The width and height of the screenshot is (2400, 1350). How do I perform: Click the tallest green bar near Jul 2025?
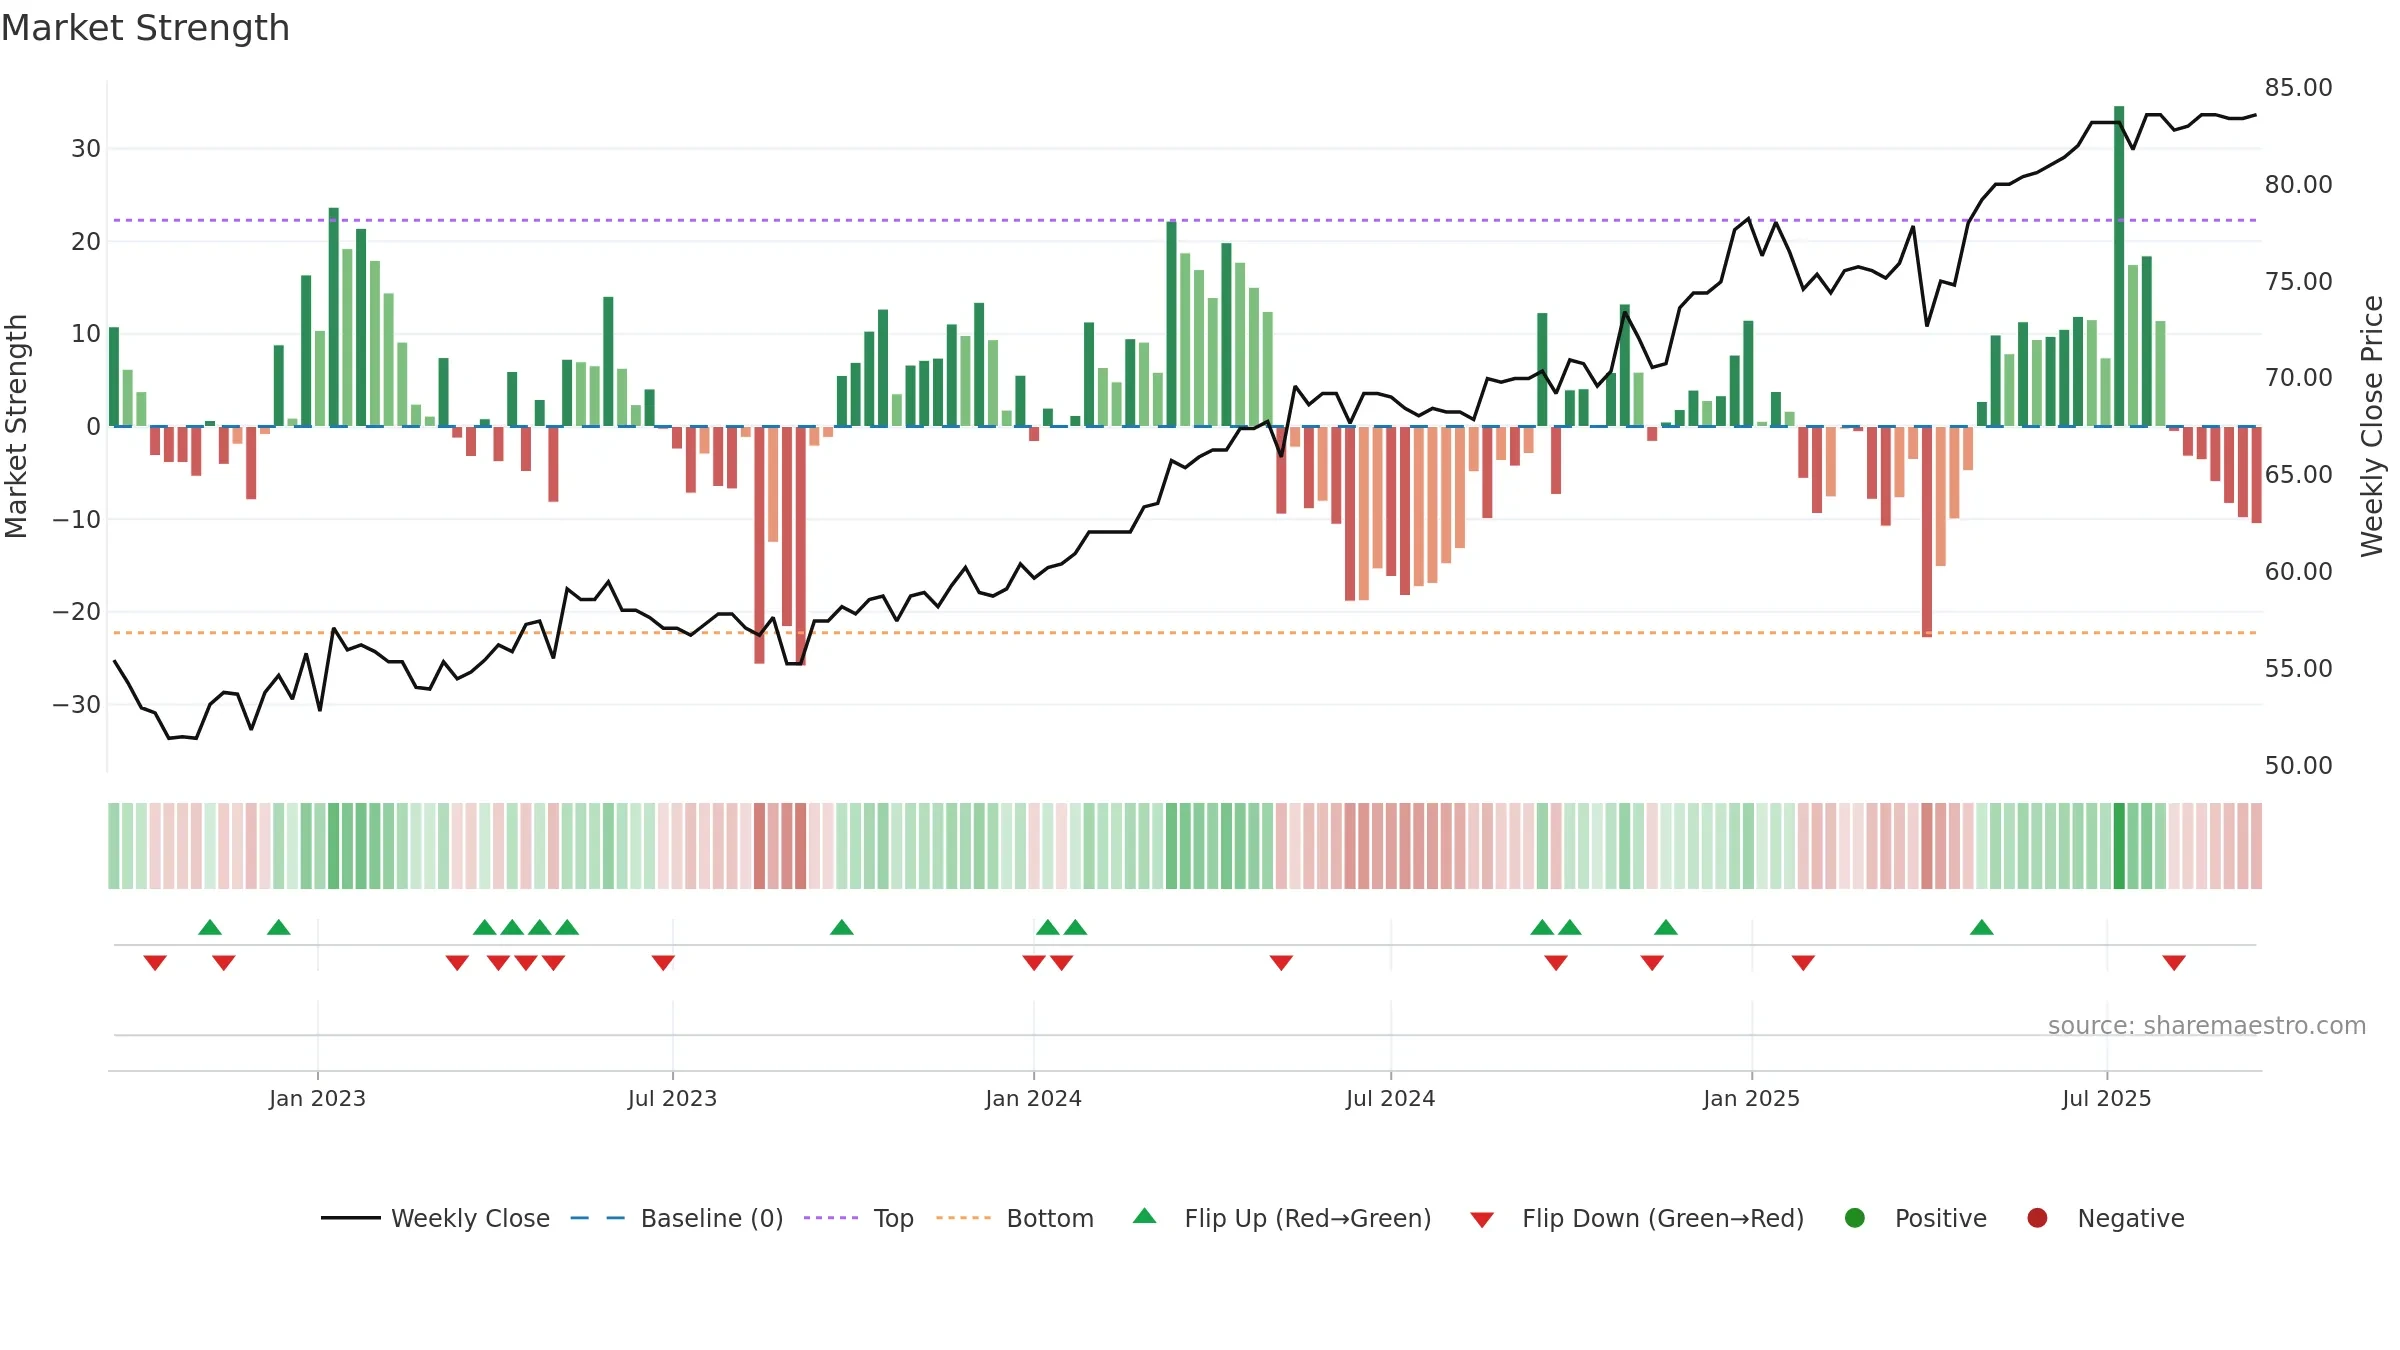point(2119,266)
